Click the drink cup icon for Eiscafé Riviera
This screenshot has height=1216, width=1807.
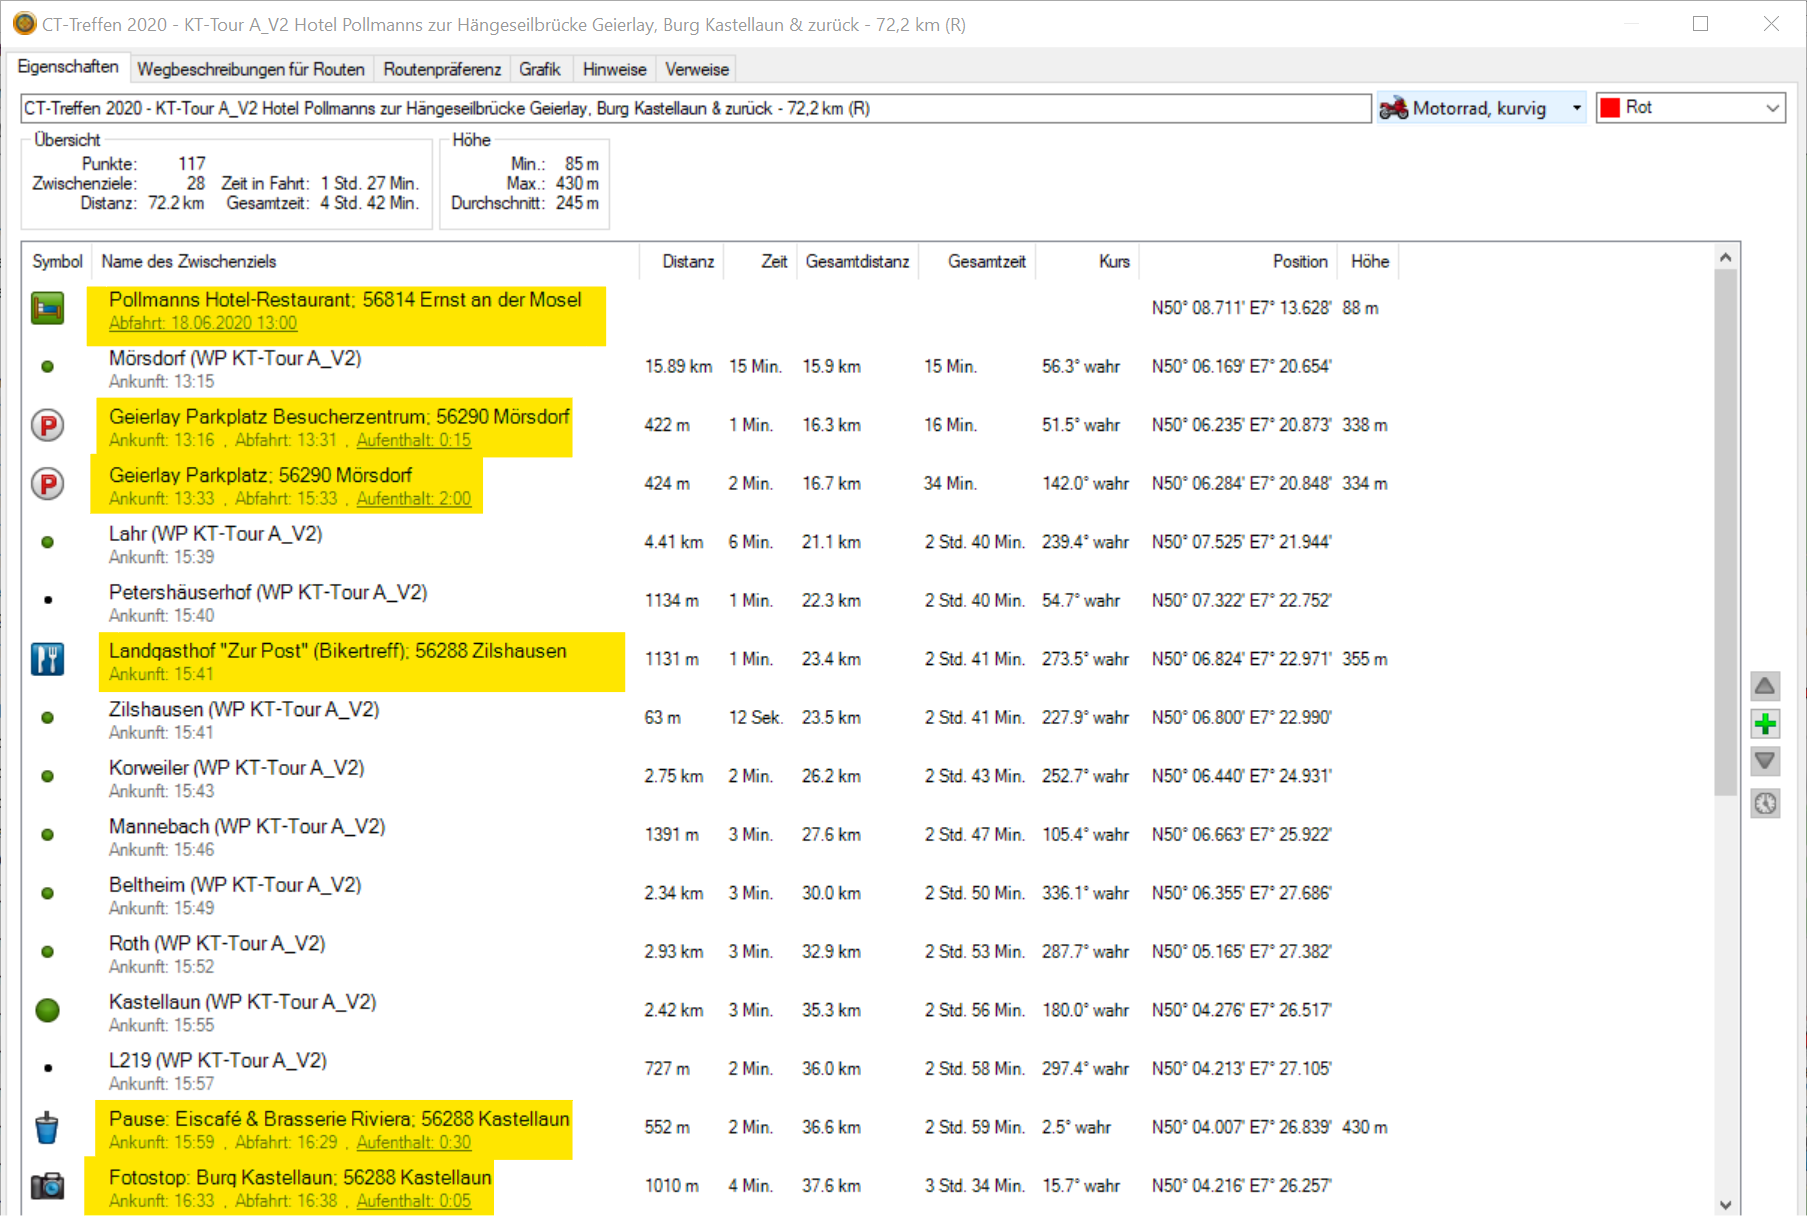click(47, 1128)
